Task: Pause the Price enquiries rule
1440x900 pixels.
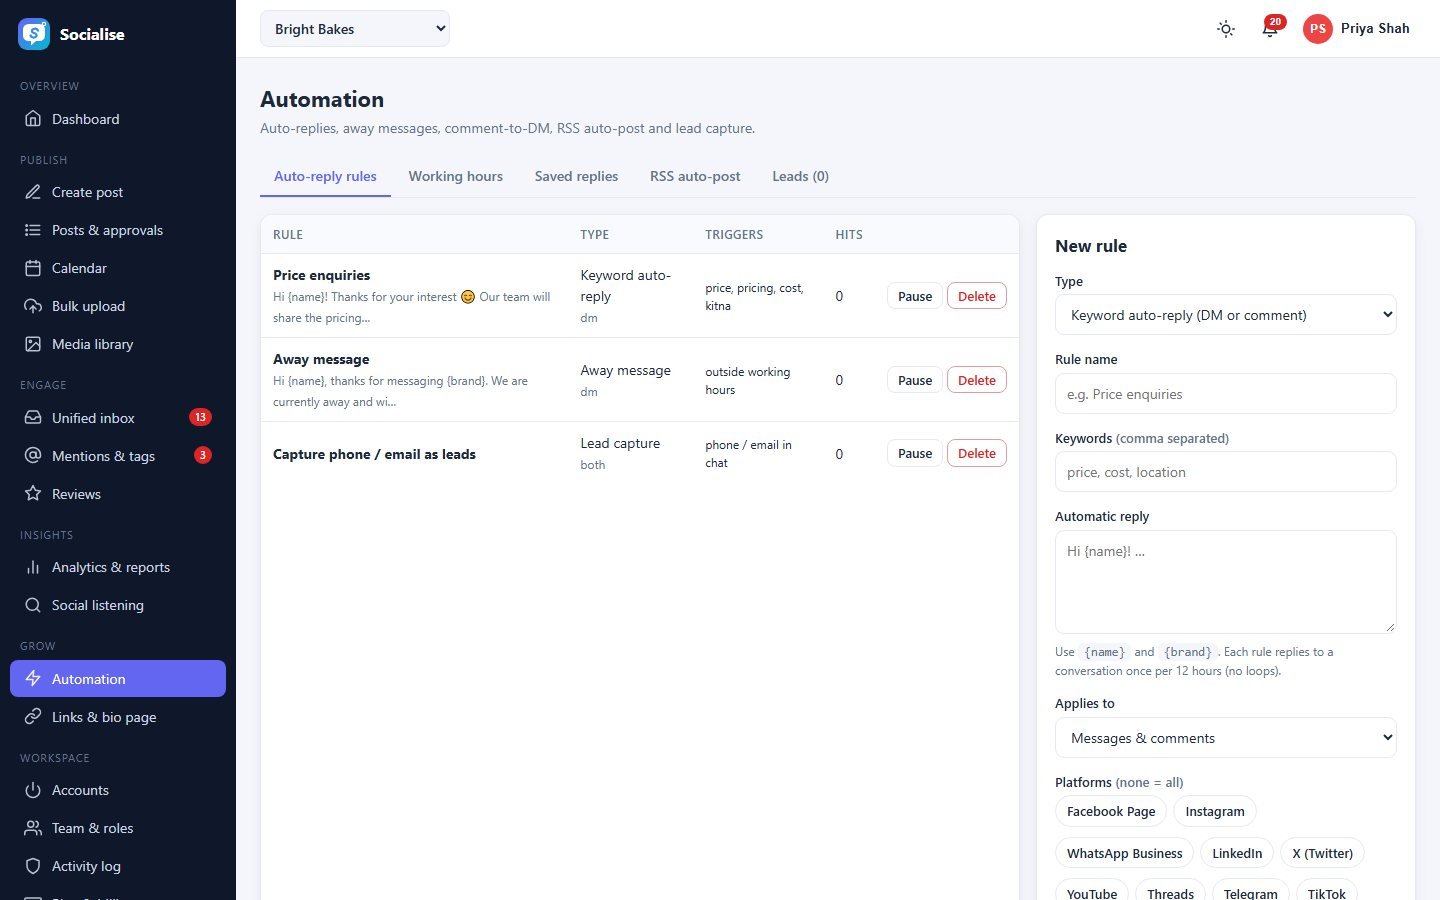Action: (915, 296)
